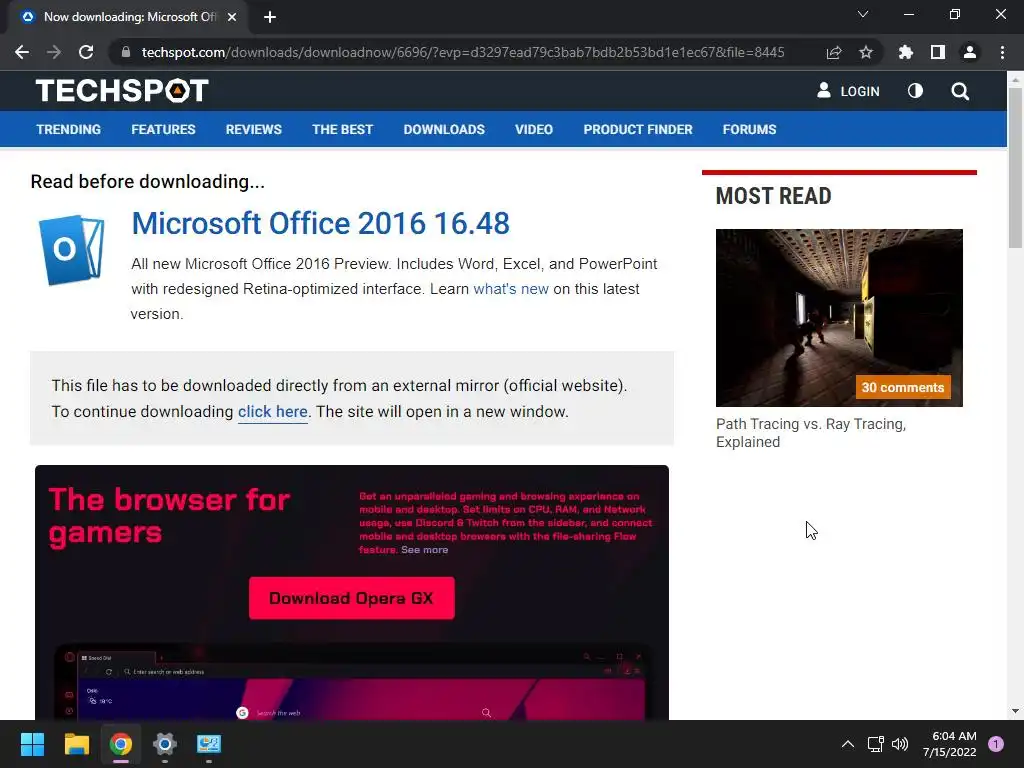Open Path Tracing vs. Ray Tracing, Explained
Image resolution: width=1024 pixels, height=768 pixels.
[x=810, y=433]
